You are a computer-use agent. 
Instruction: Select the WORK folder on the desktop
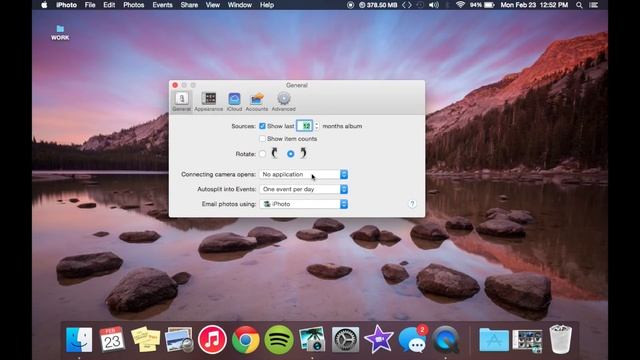coord(60,32)
